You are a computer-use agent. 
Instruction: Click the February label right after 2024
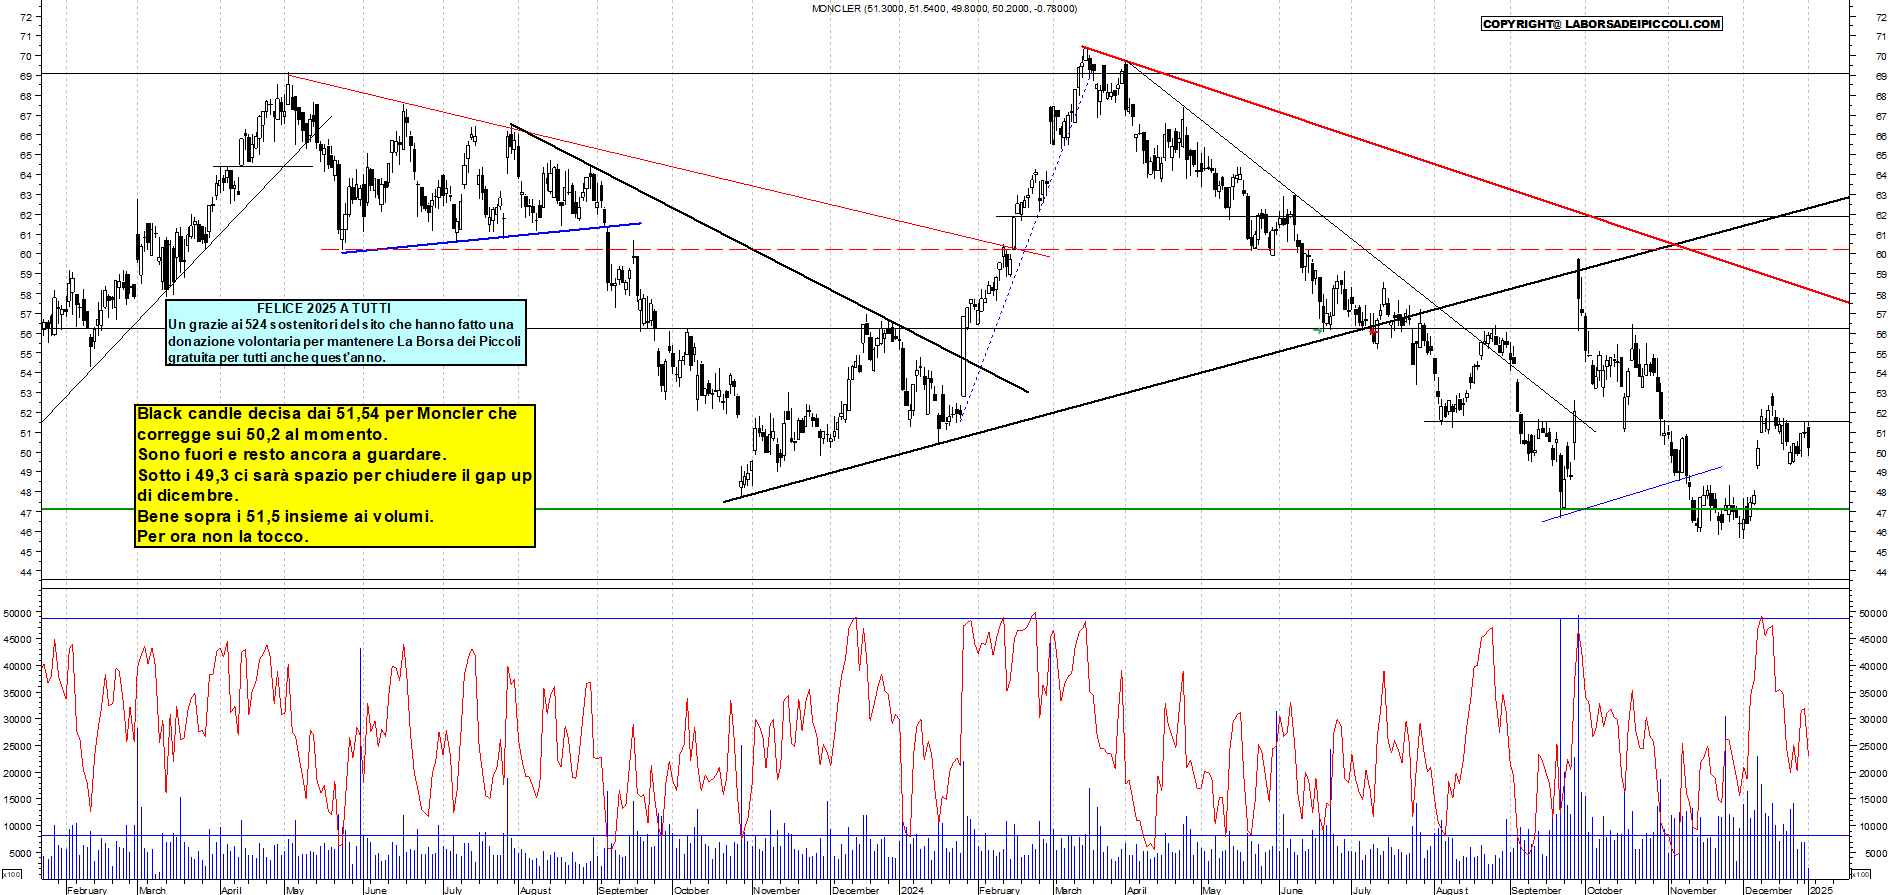[x=1000, y=890]
